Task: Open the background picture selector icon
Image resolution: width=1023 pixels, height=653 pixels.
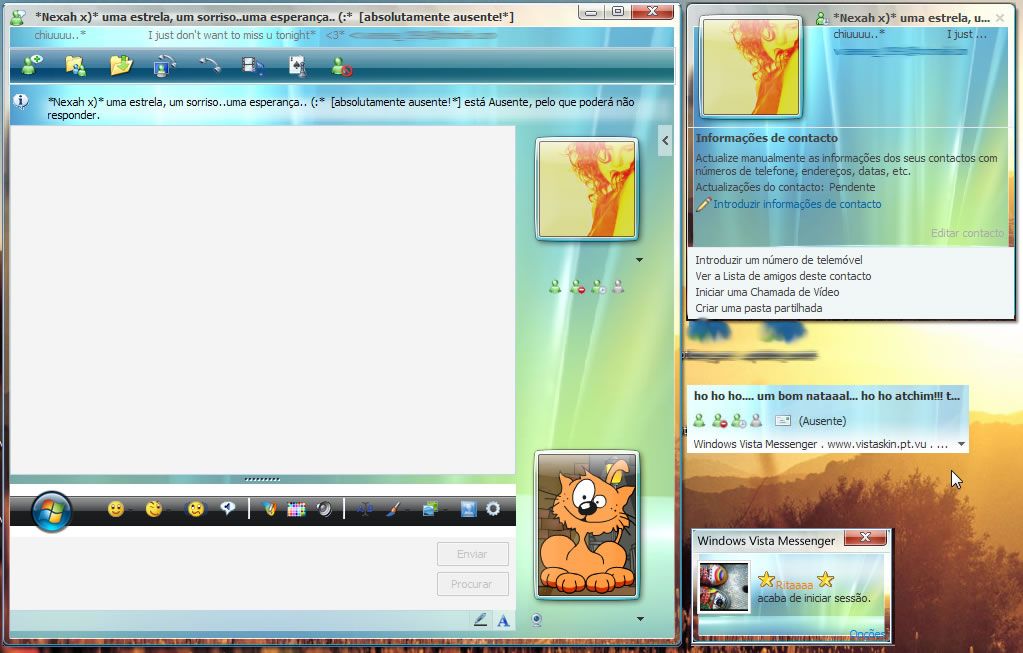Action: coord(430,509)
